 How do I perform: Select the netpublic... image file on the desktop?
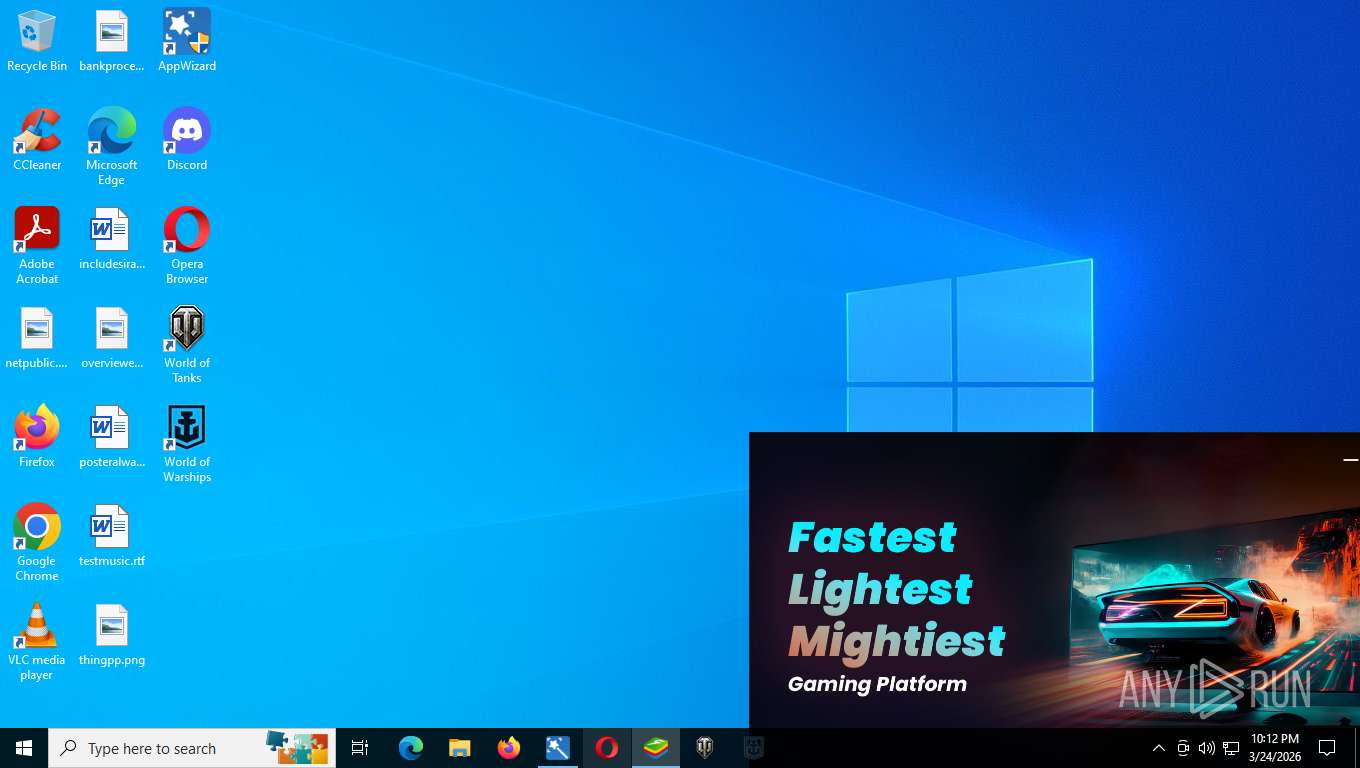pos(37,338)
